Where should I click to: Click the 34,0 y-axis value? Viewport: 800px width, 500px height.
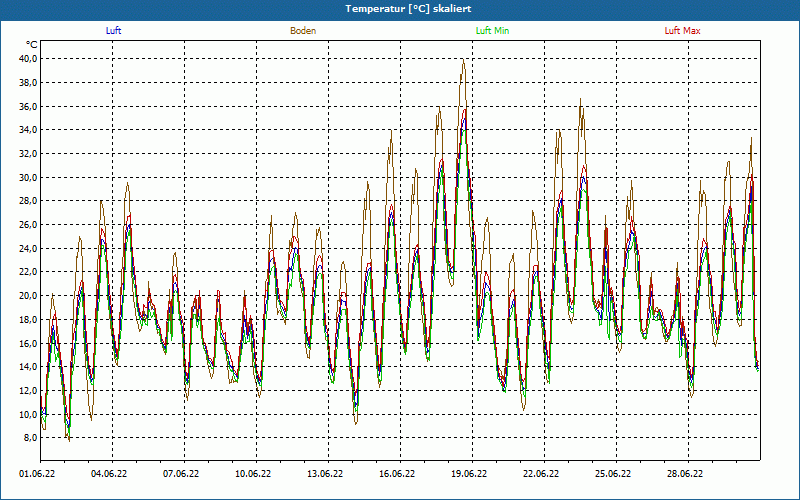[28, 130]
